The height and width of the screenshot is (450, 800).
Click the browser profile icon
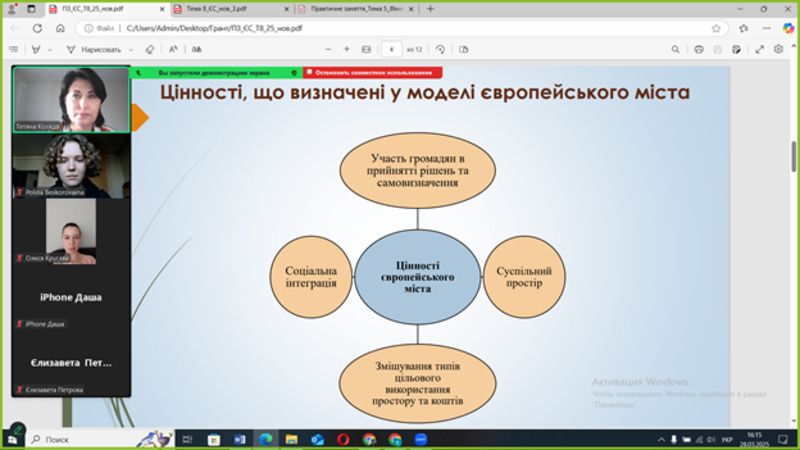click(11, 9)
